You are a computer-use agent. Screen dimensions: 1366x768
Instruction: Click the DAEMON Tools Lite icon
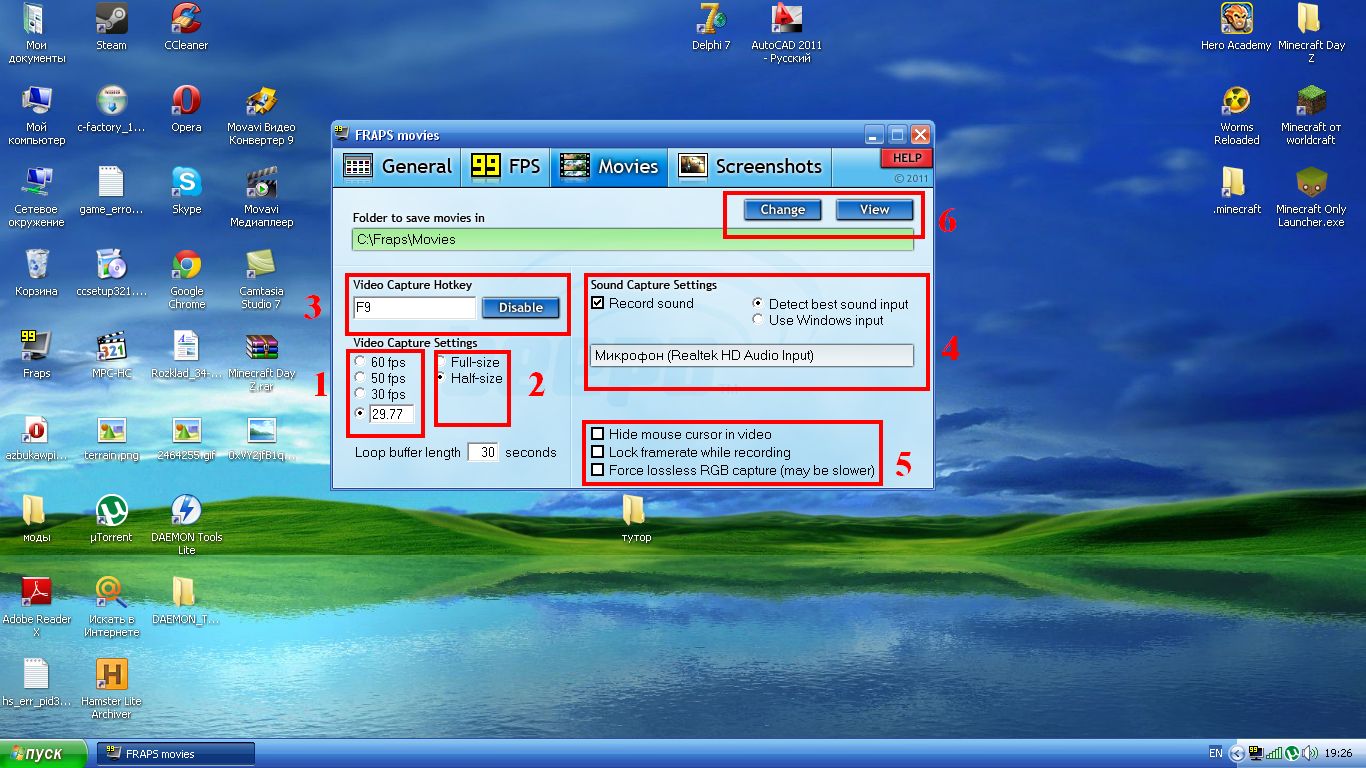[186, 511]
